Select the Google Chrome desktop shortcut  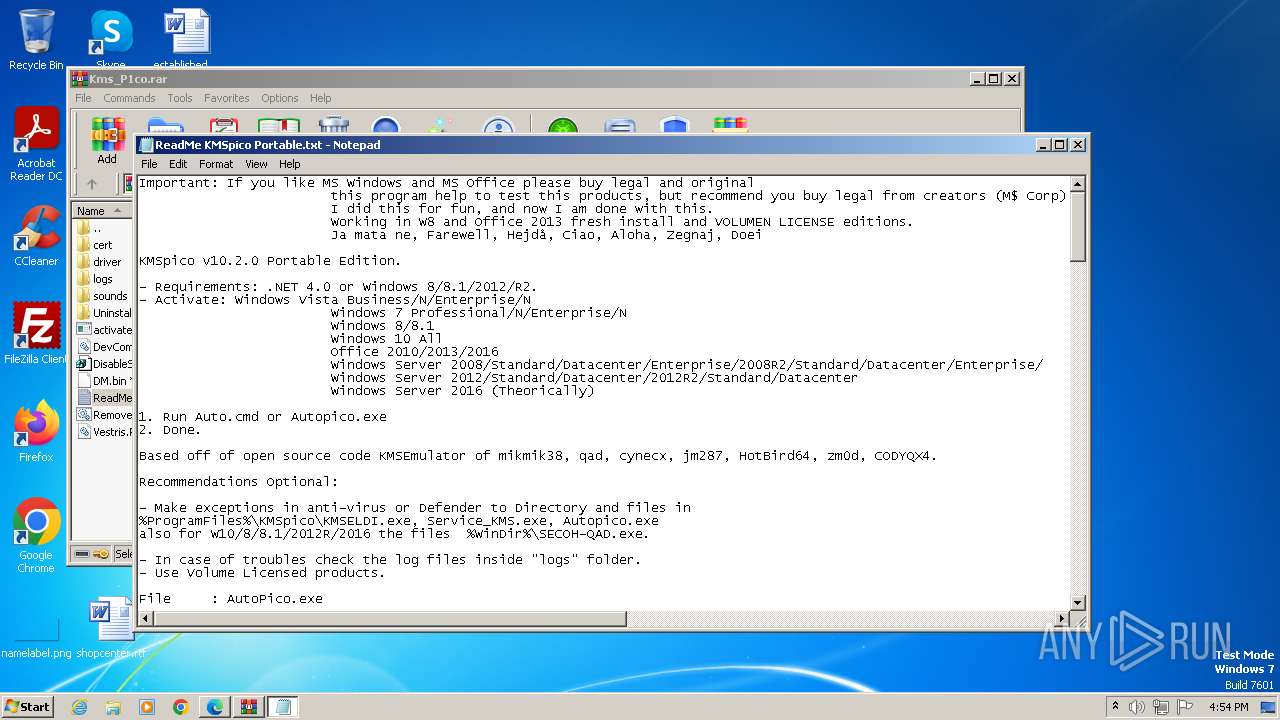[x=36, y=535]
